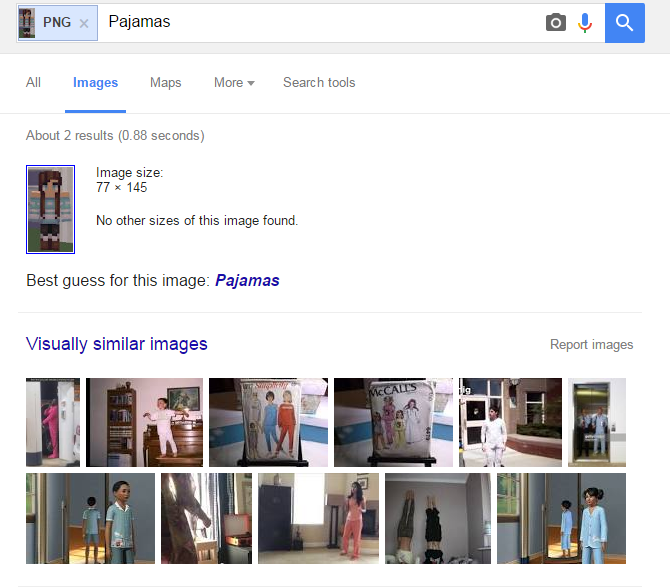Image resolution: width=670 pixels, height=588 pixels.
Task: Open the McCall's sewing pattern image
Action: tap(393, 422)
